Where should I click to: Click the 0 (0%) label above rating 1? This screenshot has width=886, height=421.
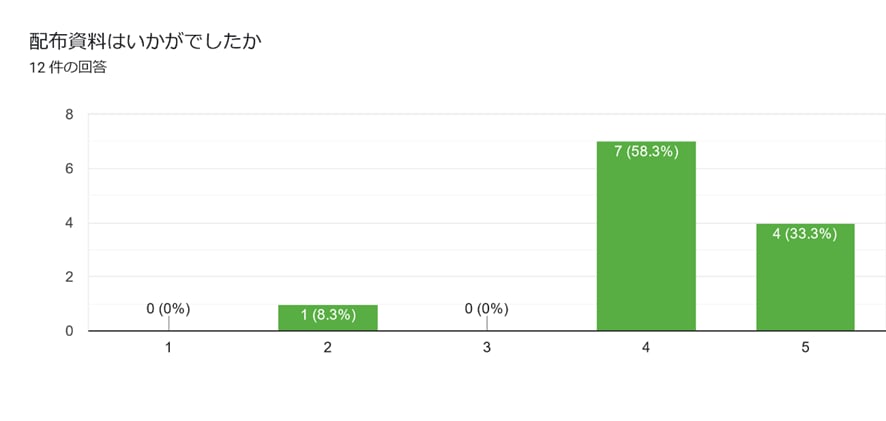(168, 309)
